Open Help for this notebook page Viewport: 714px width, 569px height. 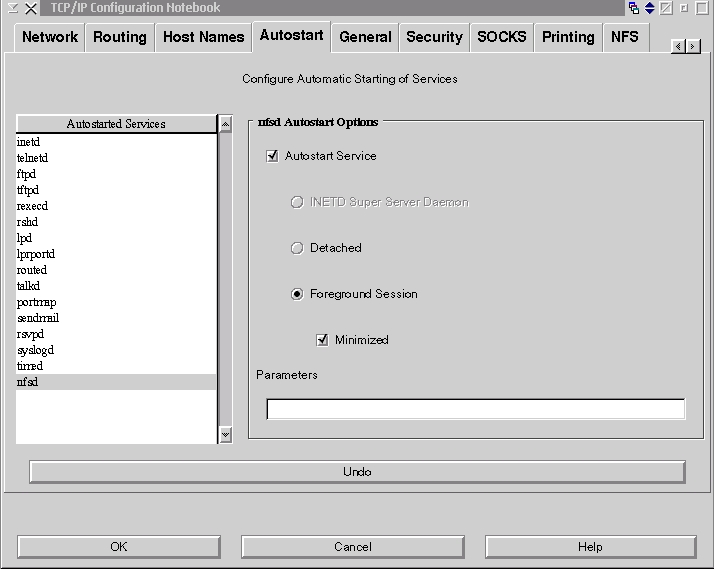[590, 547]
